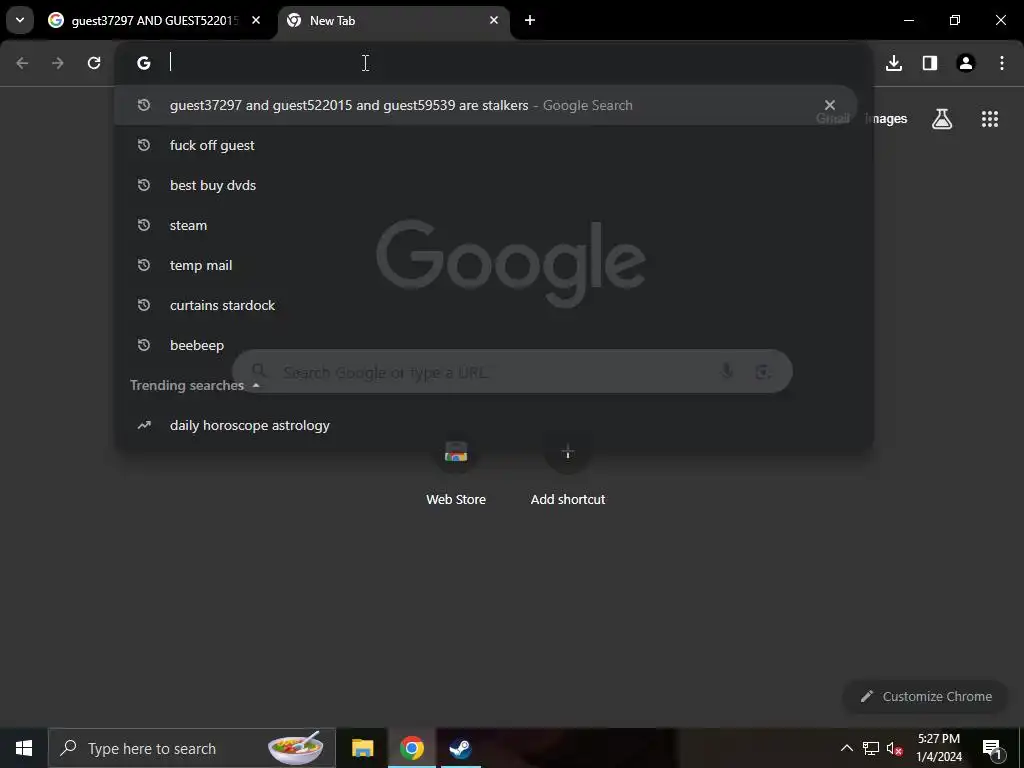Close the guest37297 AND GUEST522015 tab
The image size is (1024, 768).
256,20
